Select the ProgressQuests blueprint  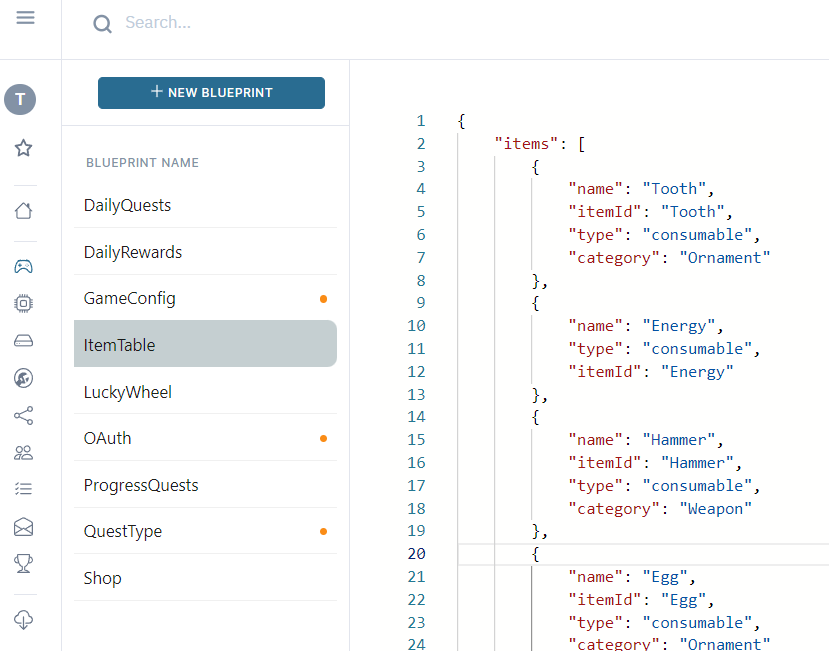click(x=205, y=485)
